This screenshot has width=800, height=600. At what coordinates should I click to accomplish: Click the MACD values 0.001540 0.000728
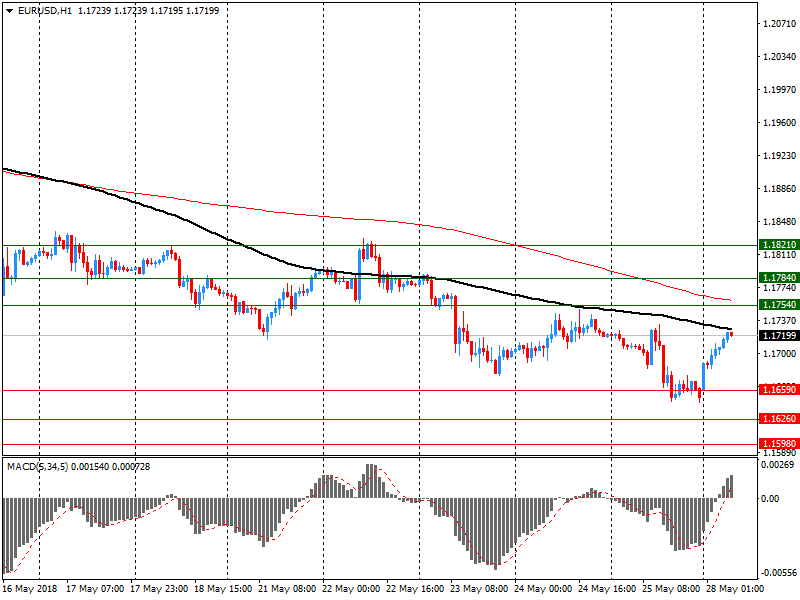pyautogui.click(x=111, y=466)
